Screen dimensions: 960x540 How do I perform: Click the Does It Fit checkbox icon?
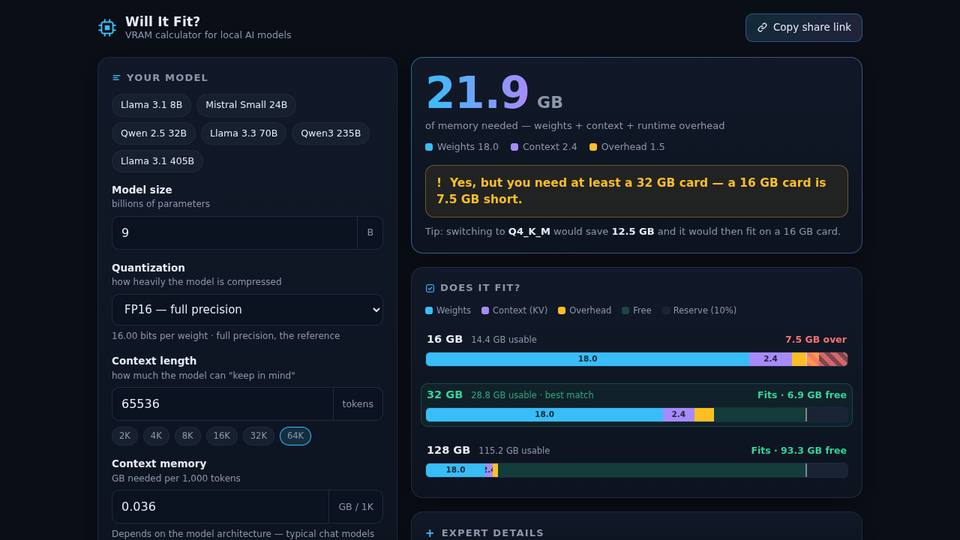pyautogui.click(x=430, y=288)
